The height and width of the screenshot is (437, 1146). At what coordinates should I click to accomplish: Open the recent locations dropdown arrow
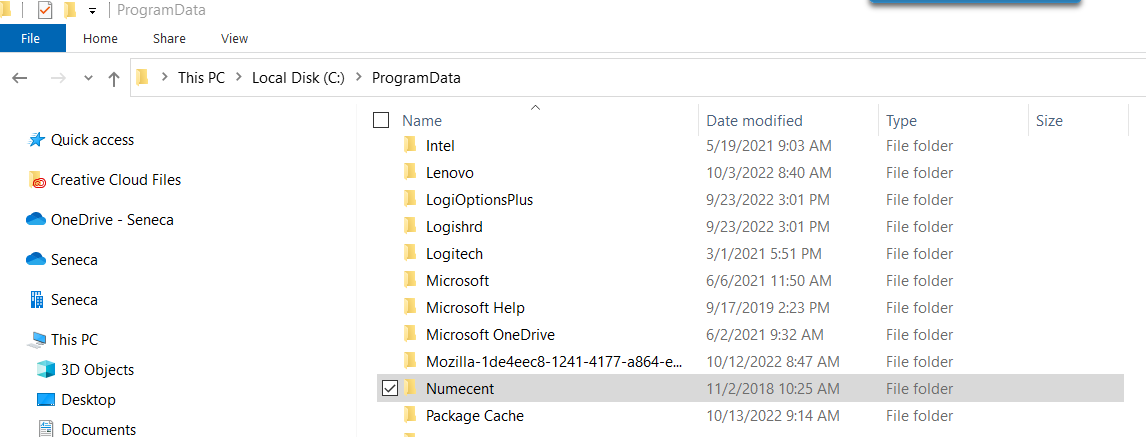[x=88, y=78]
